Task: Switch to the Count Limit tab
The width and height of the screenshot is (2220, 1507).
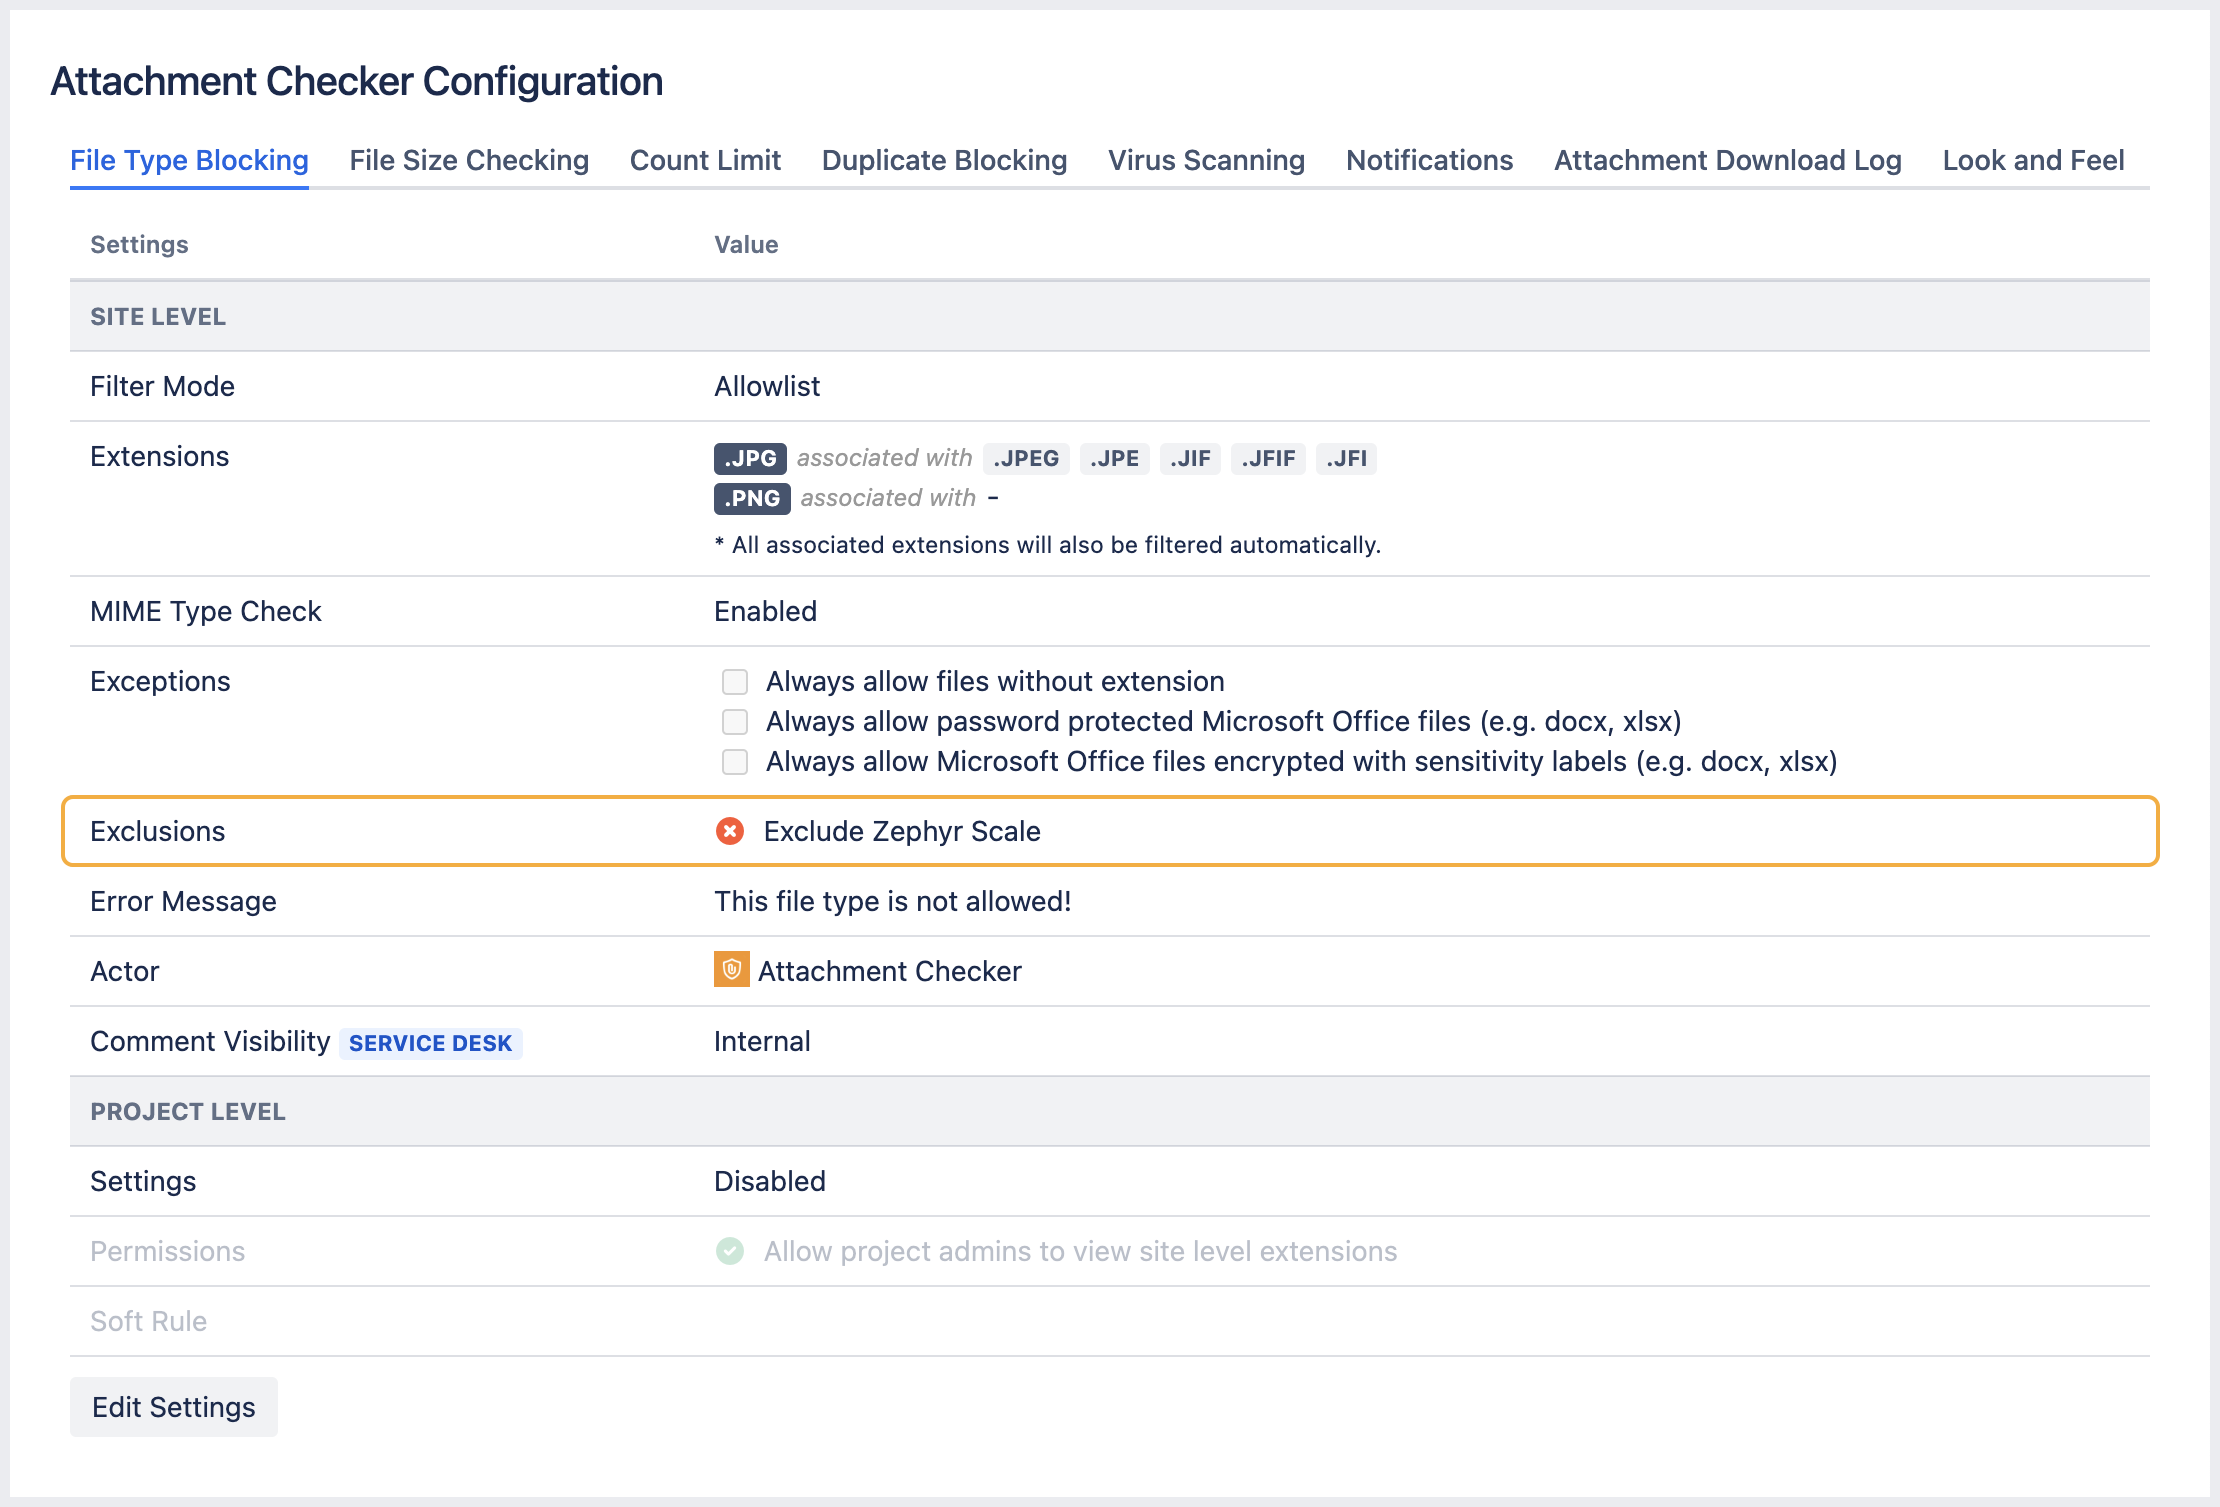Action: click(704, 160)
